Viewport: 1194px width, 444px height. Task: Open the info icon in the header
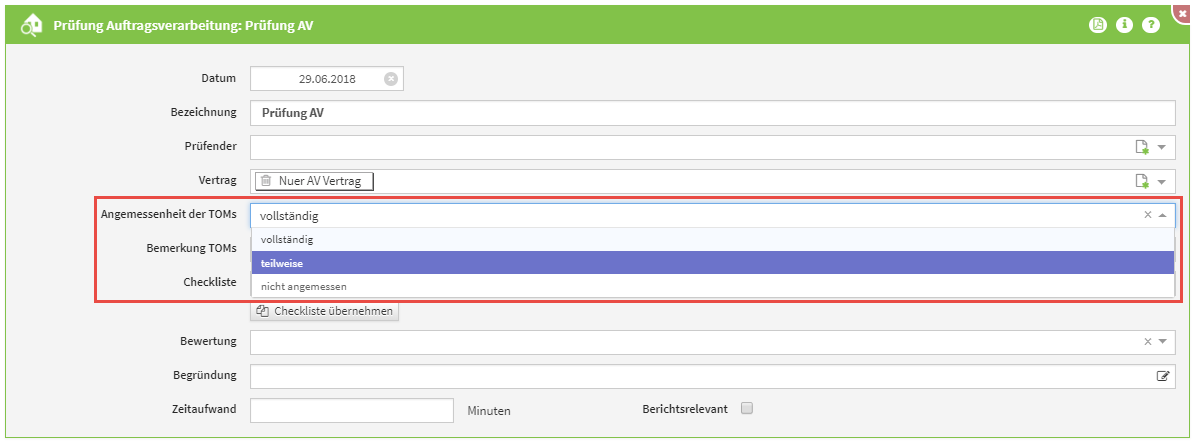[x=1124, y=25]
